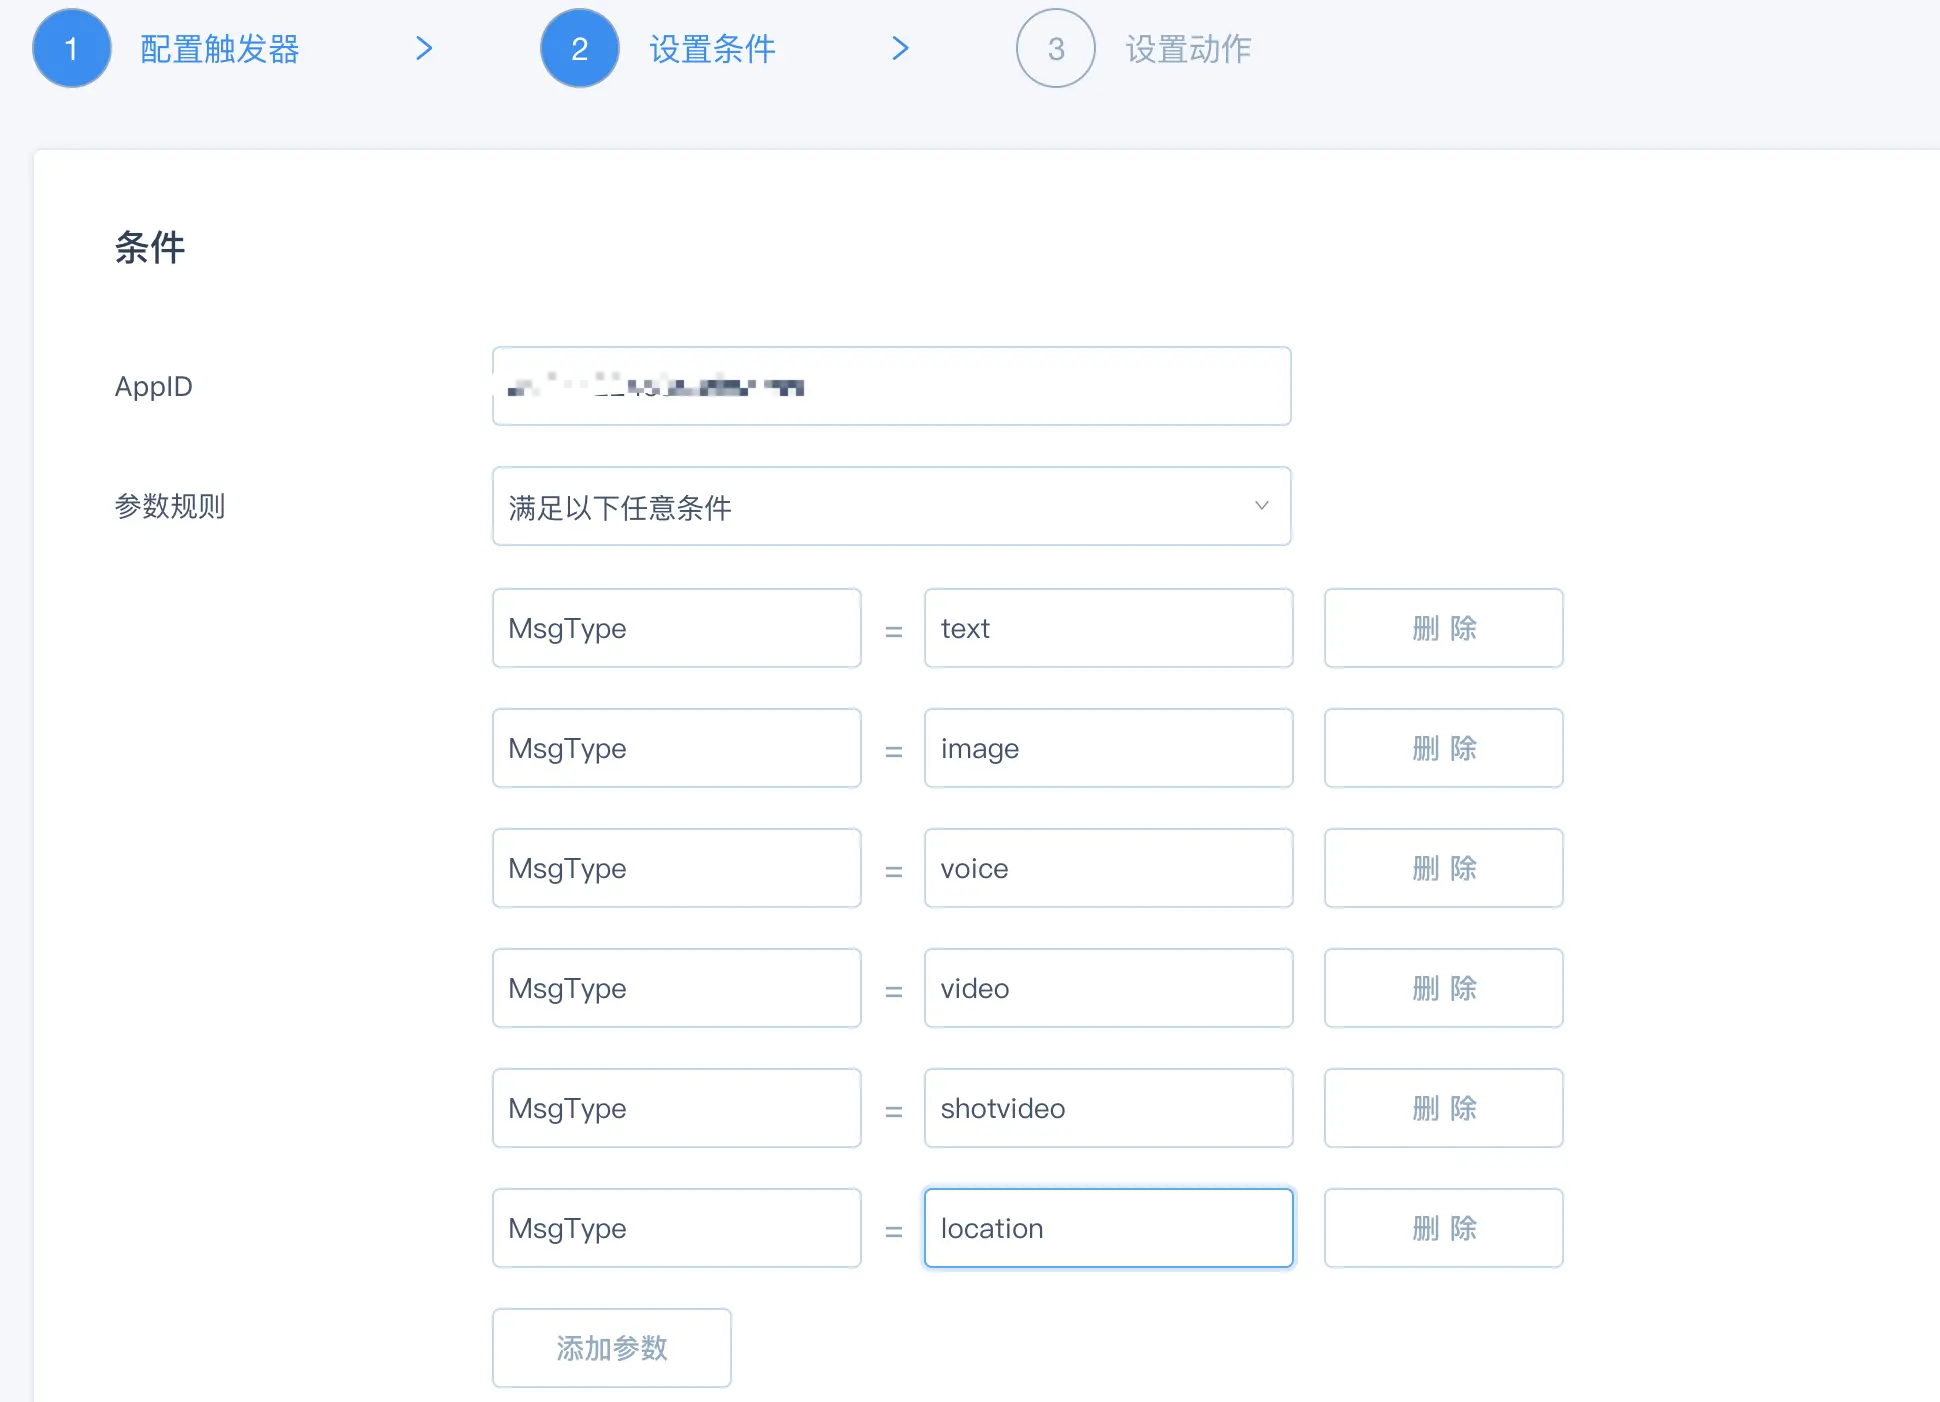Click the step 2 circle icon
The width and height of the screenshot is (1940, 1402).
click(579, 48)
